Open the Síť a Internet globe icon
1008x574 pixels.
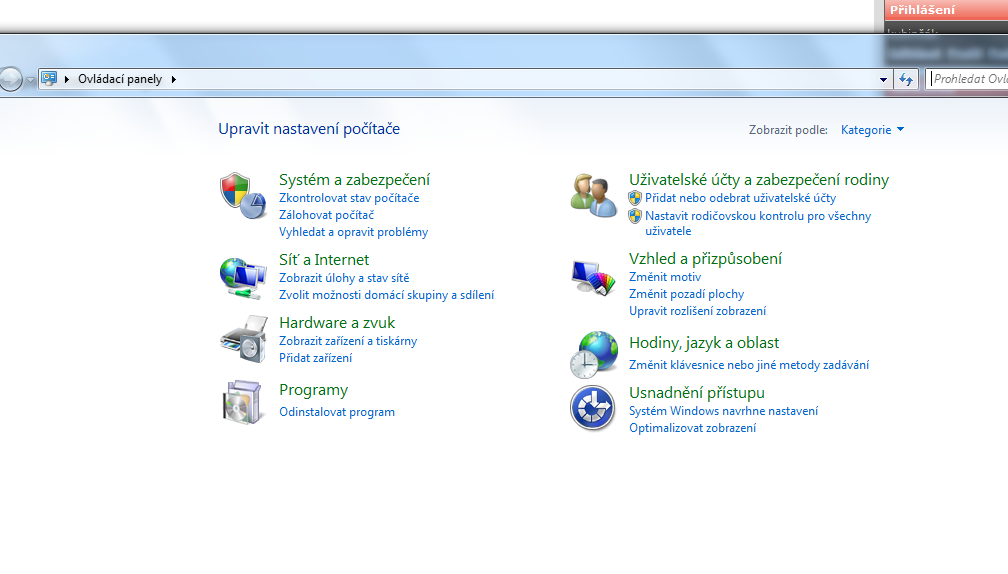coord(243,278)
